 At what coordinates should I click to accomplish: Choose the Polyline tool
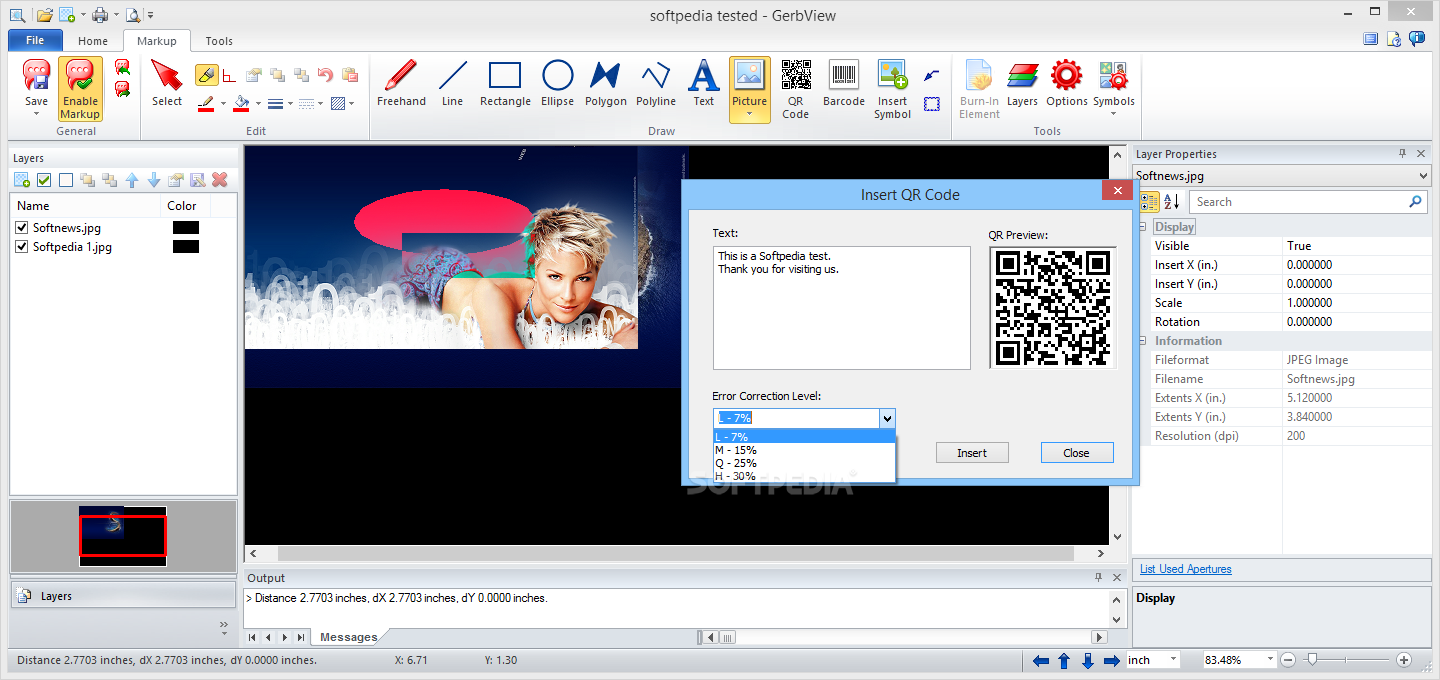point(656,84)
